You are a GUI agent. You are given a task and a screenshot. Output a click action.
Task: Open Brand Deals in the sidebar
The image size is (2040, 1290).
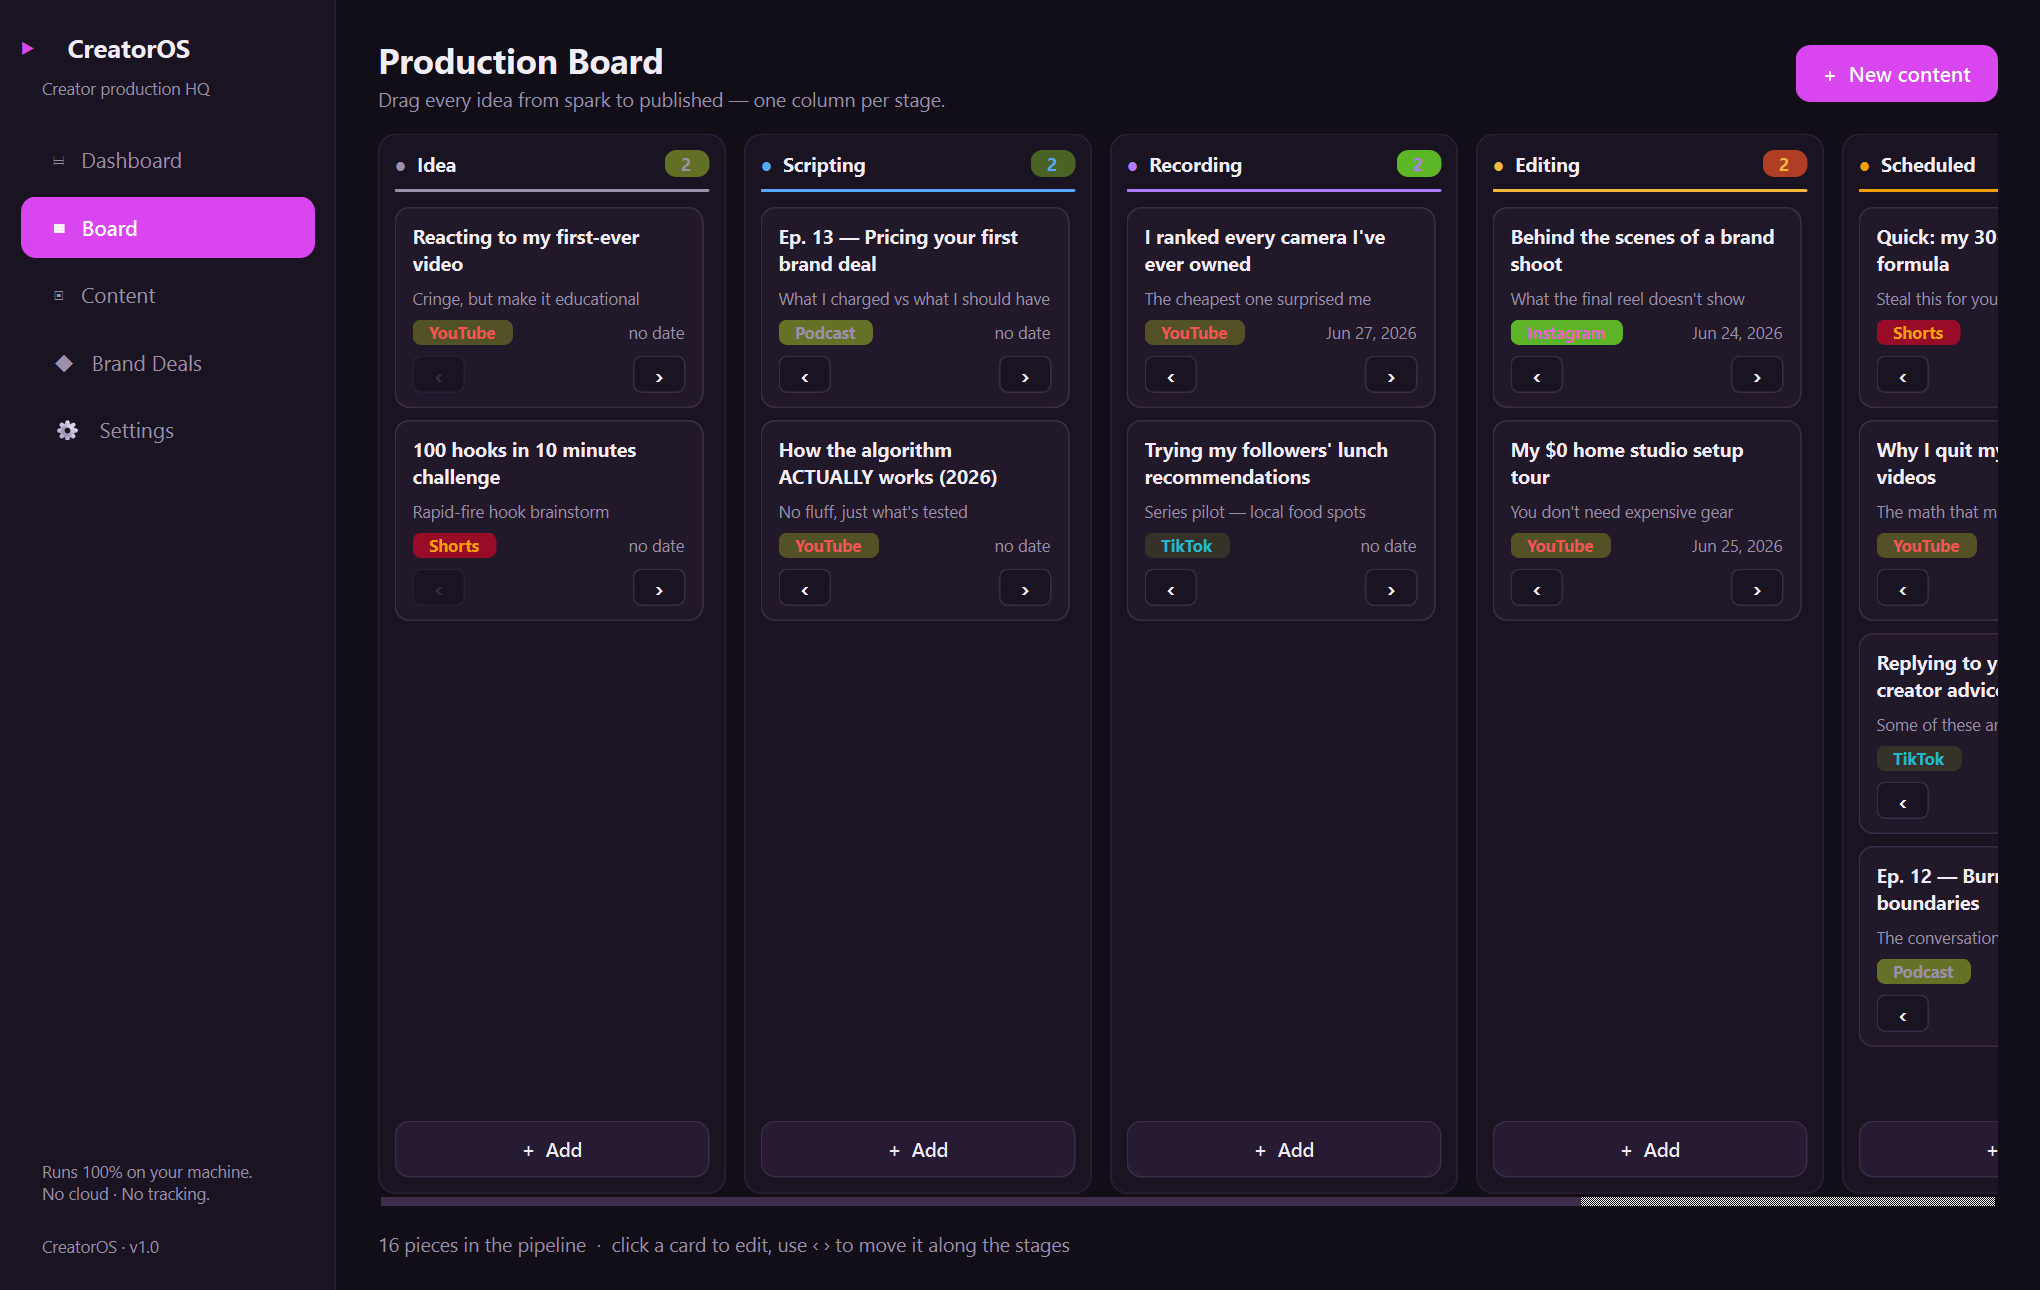167,364
